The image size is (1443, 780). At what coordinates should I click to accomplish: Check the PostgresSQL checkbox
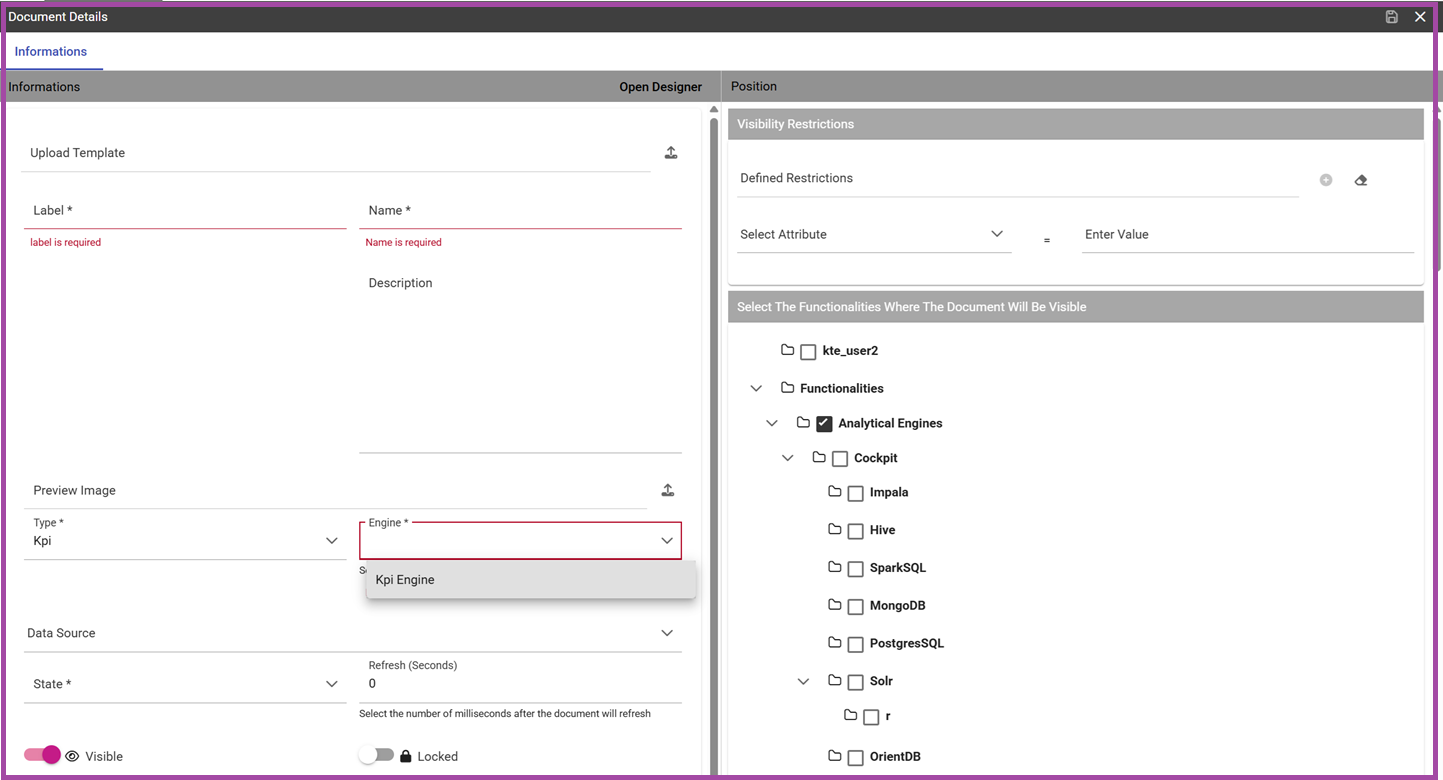point(856,645)
